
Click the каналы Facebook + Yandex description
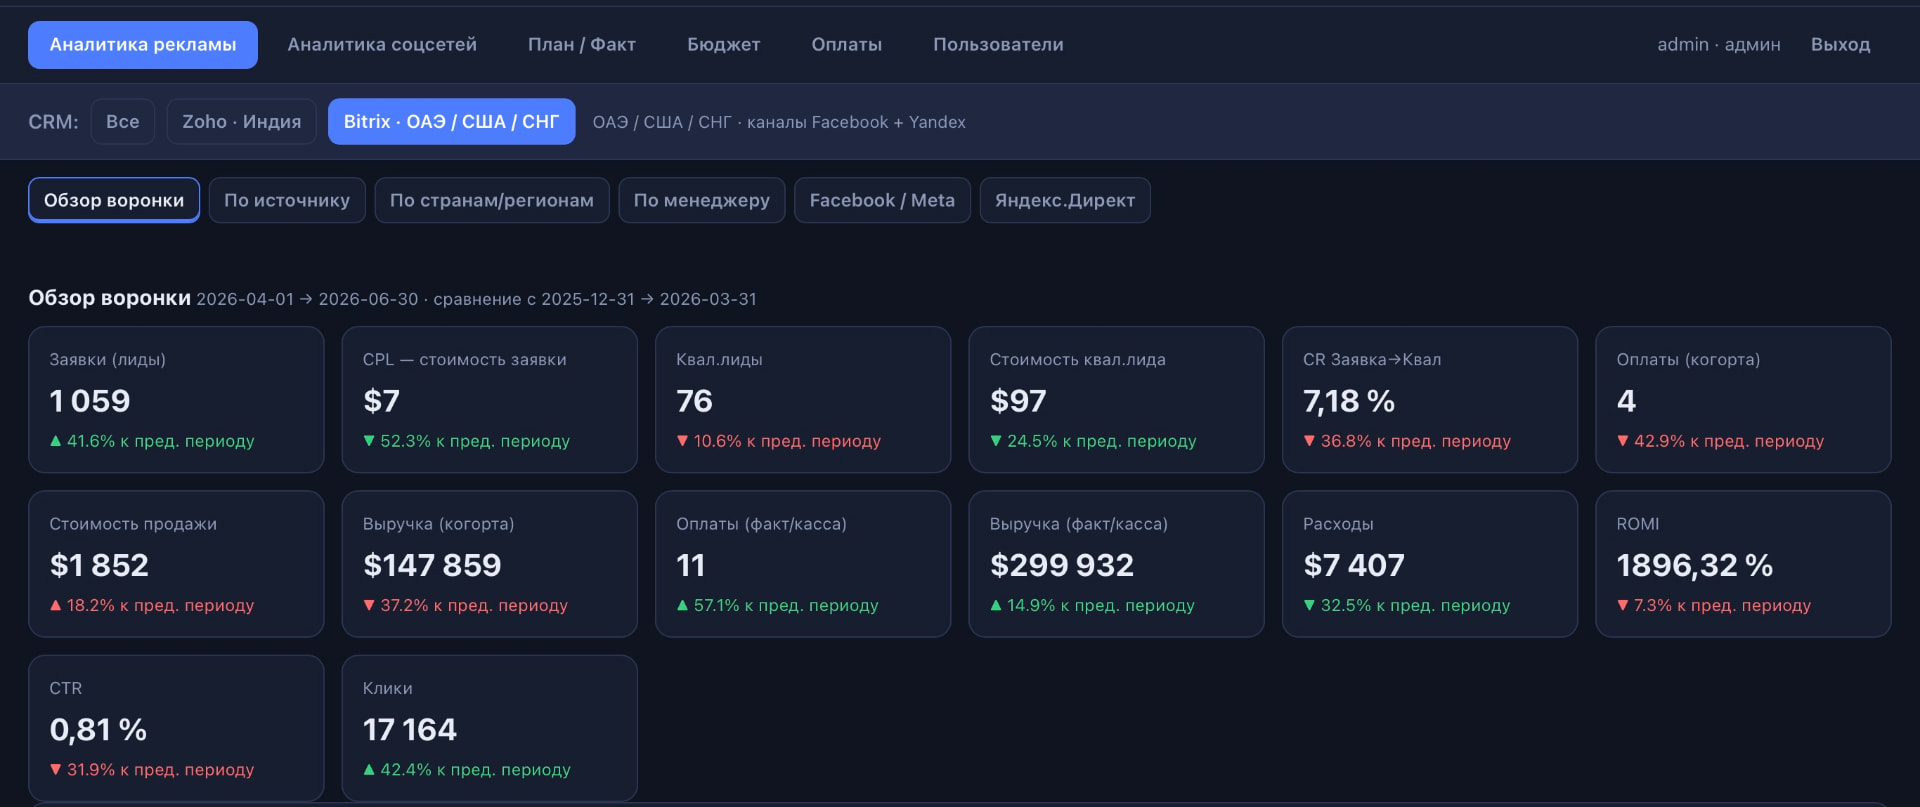pos(856,122)
